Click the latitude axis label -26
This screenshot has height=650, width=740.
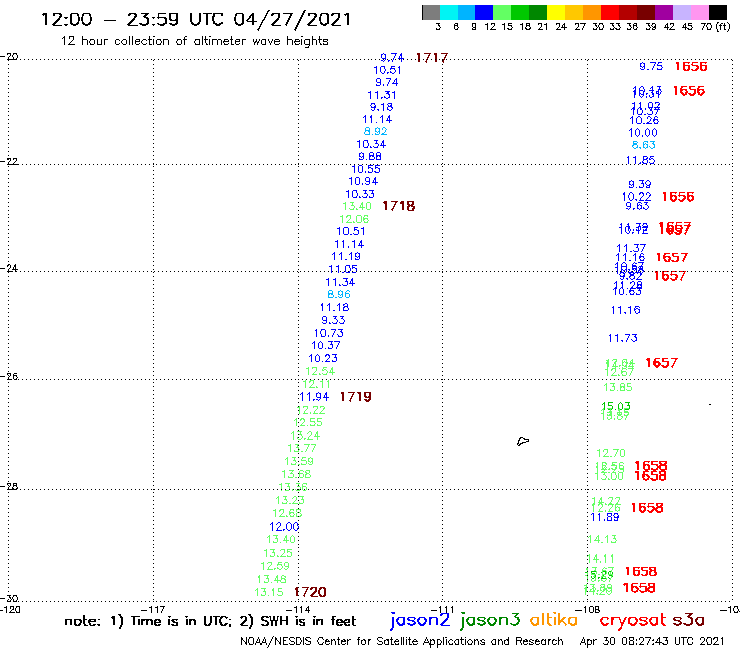pyautogui.click(x=9, y=377)
